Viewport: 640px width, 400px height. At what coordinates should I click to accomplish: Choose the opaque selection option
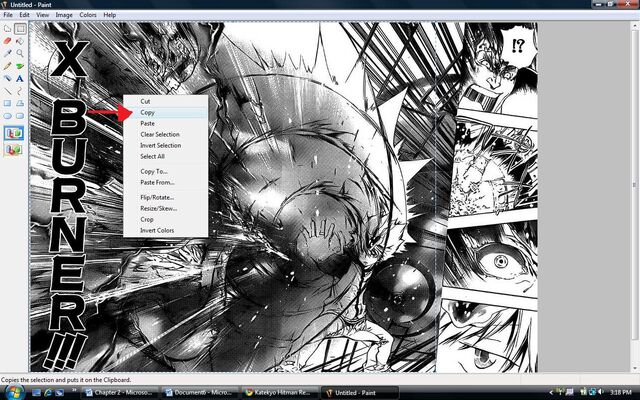point(14,133)
